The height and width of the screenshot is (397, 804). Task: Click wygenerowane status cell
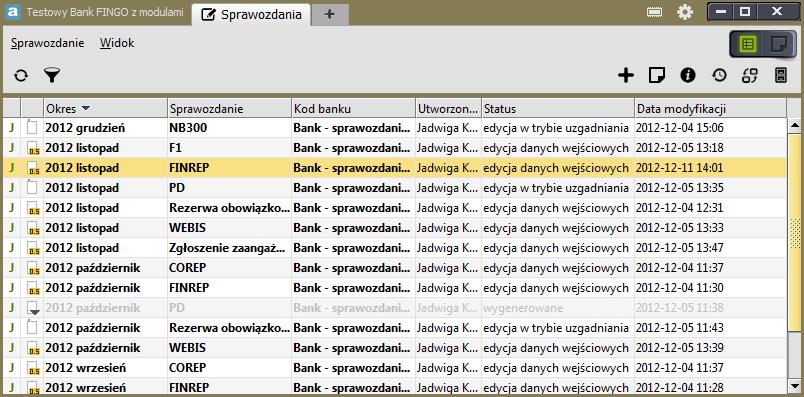[x=558, y=308]
